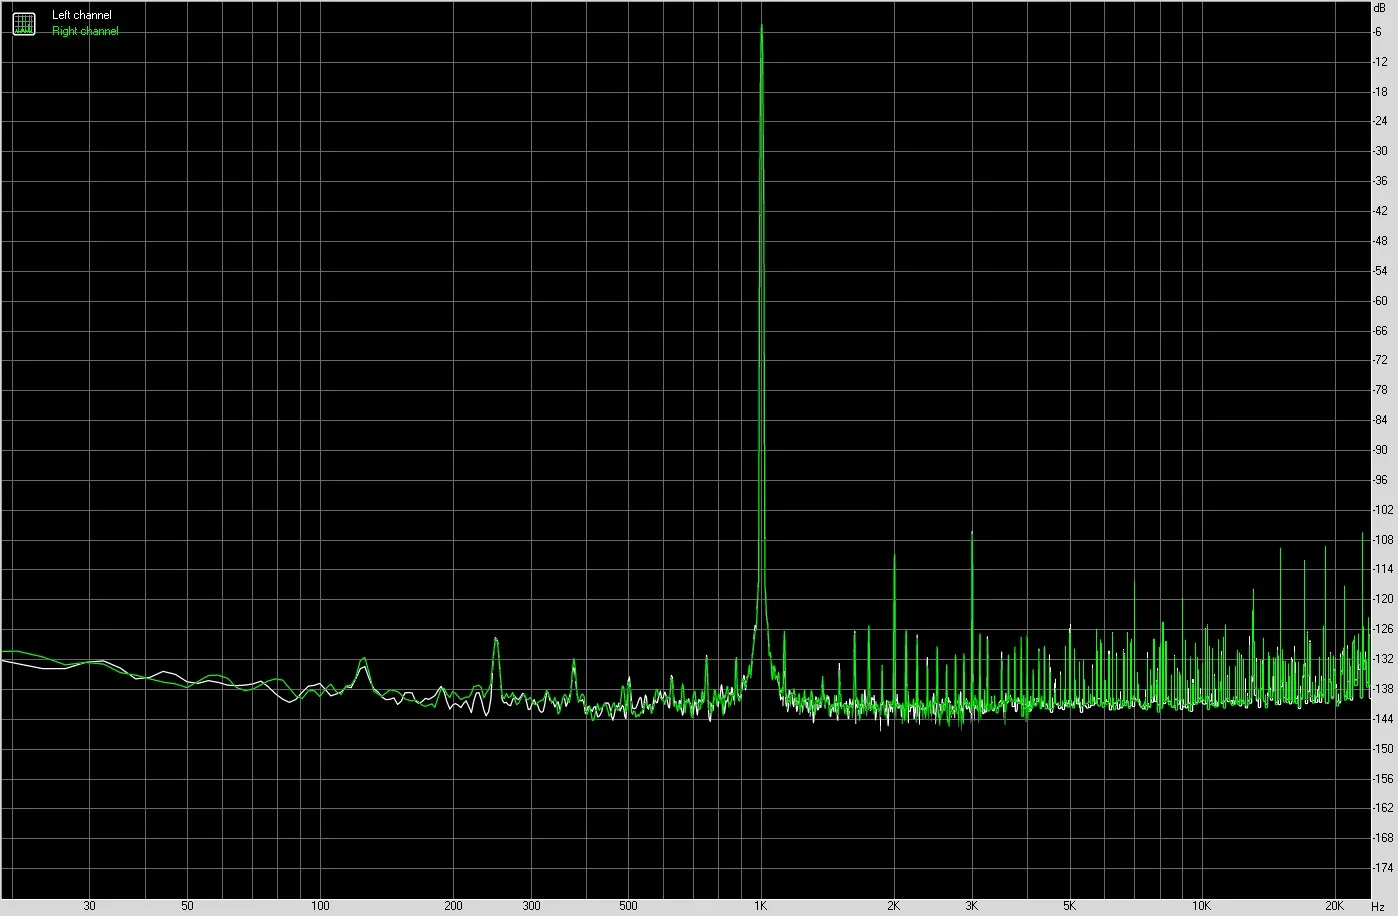Click the 2K frequency axis label
This screenshot has width=1398, height=916.
tap(893, 906)
